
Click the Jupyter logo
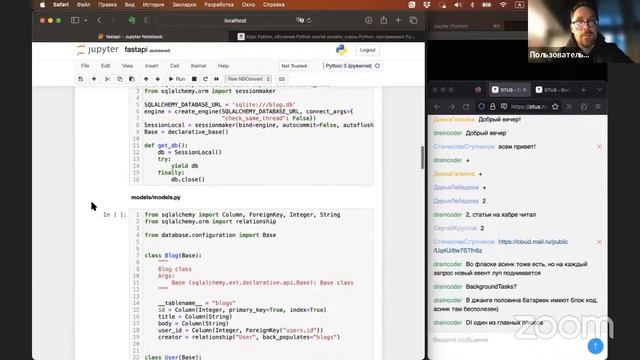pos(98,50)
